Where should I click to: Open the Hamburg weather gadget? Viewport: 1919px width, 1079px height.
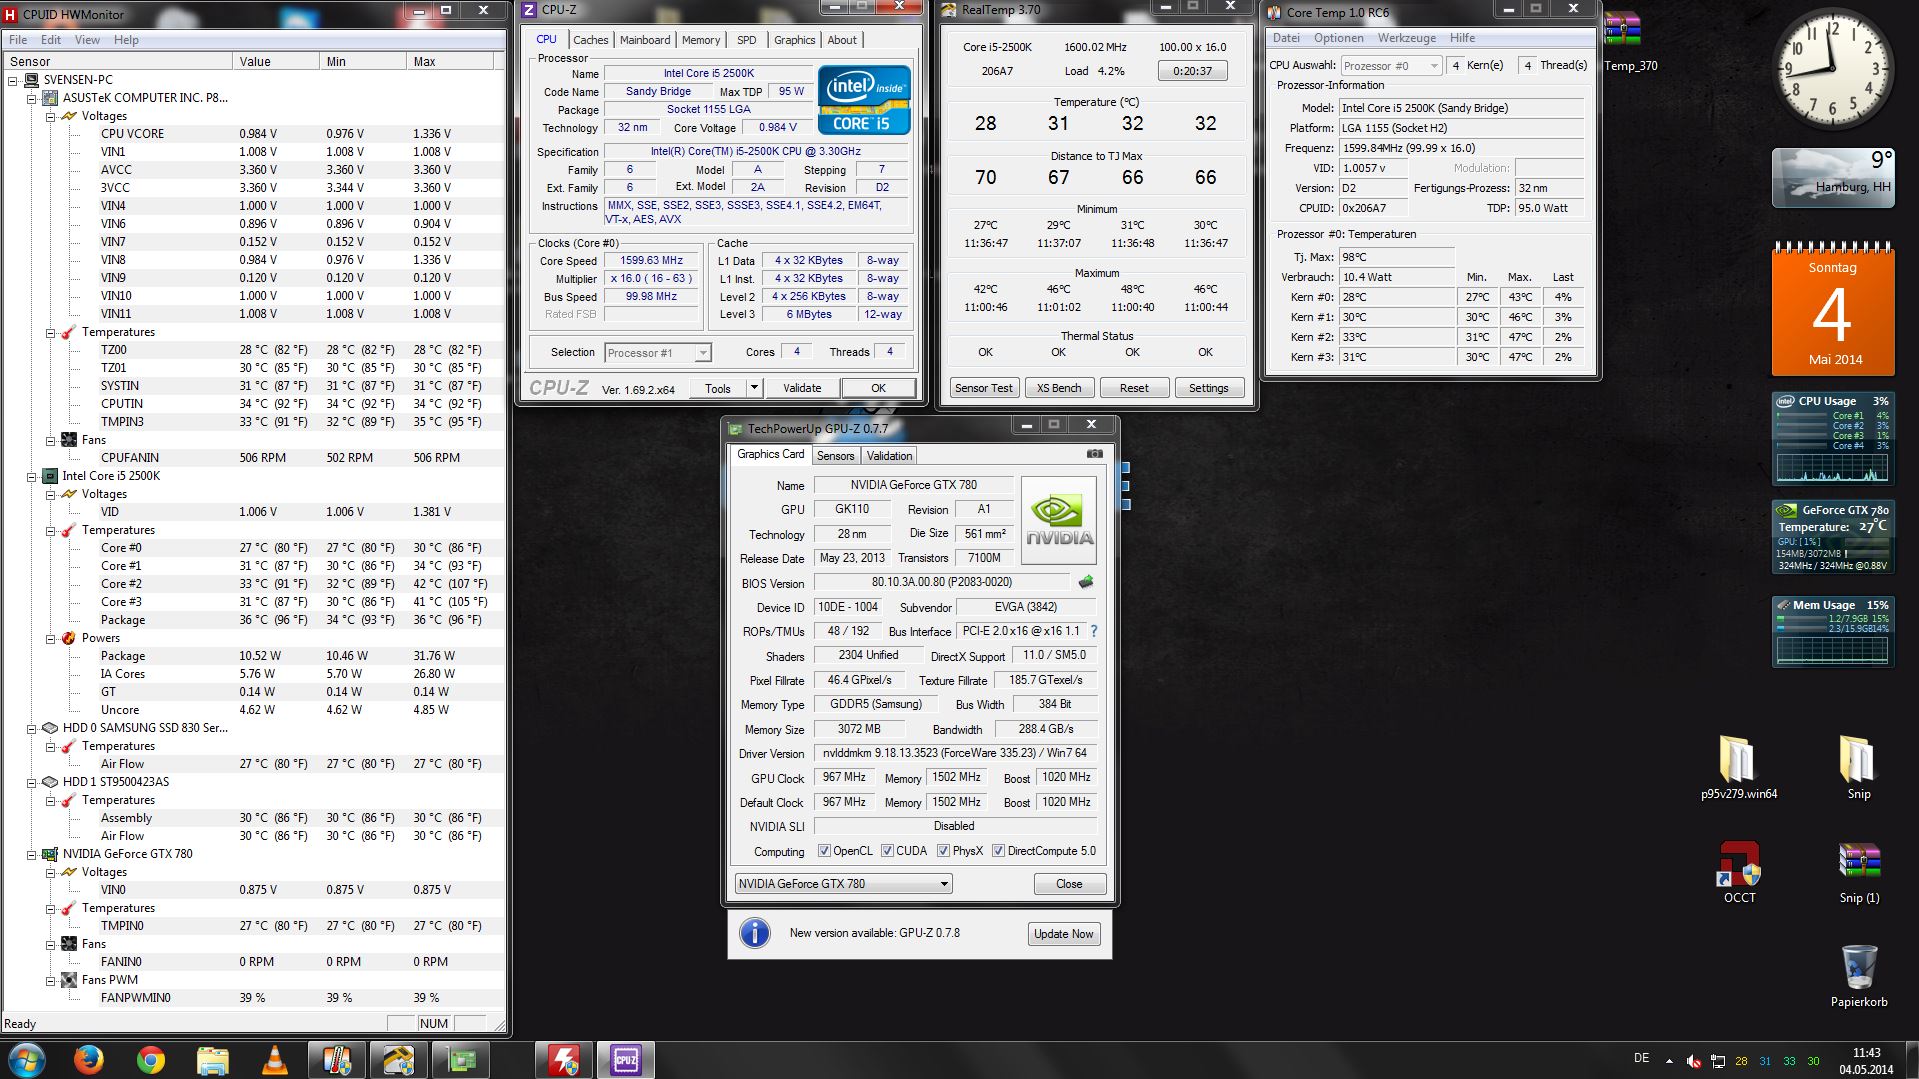coord(1833,178)
